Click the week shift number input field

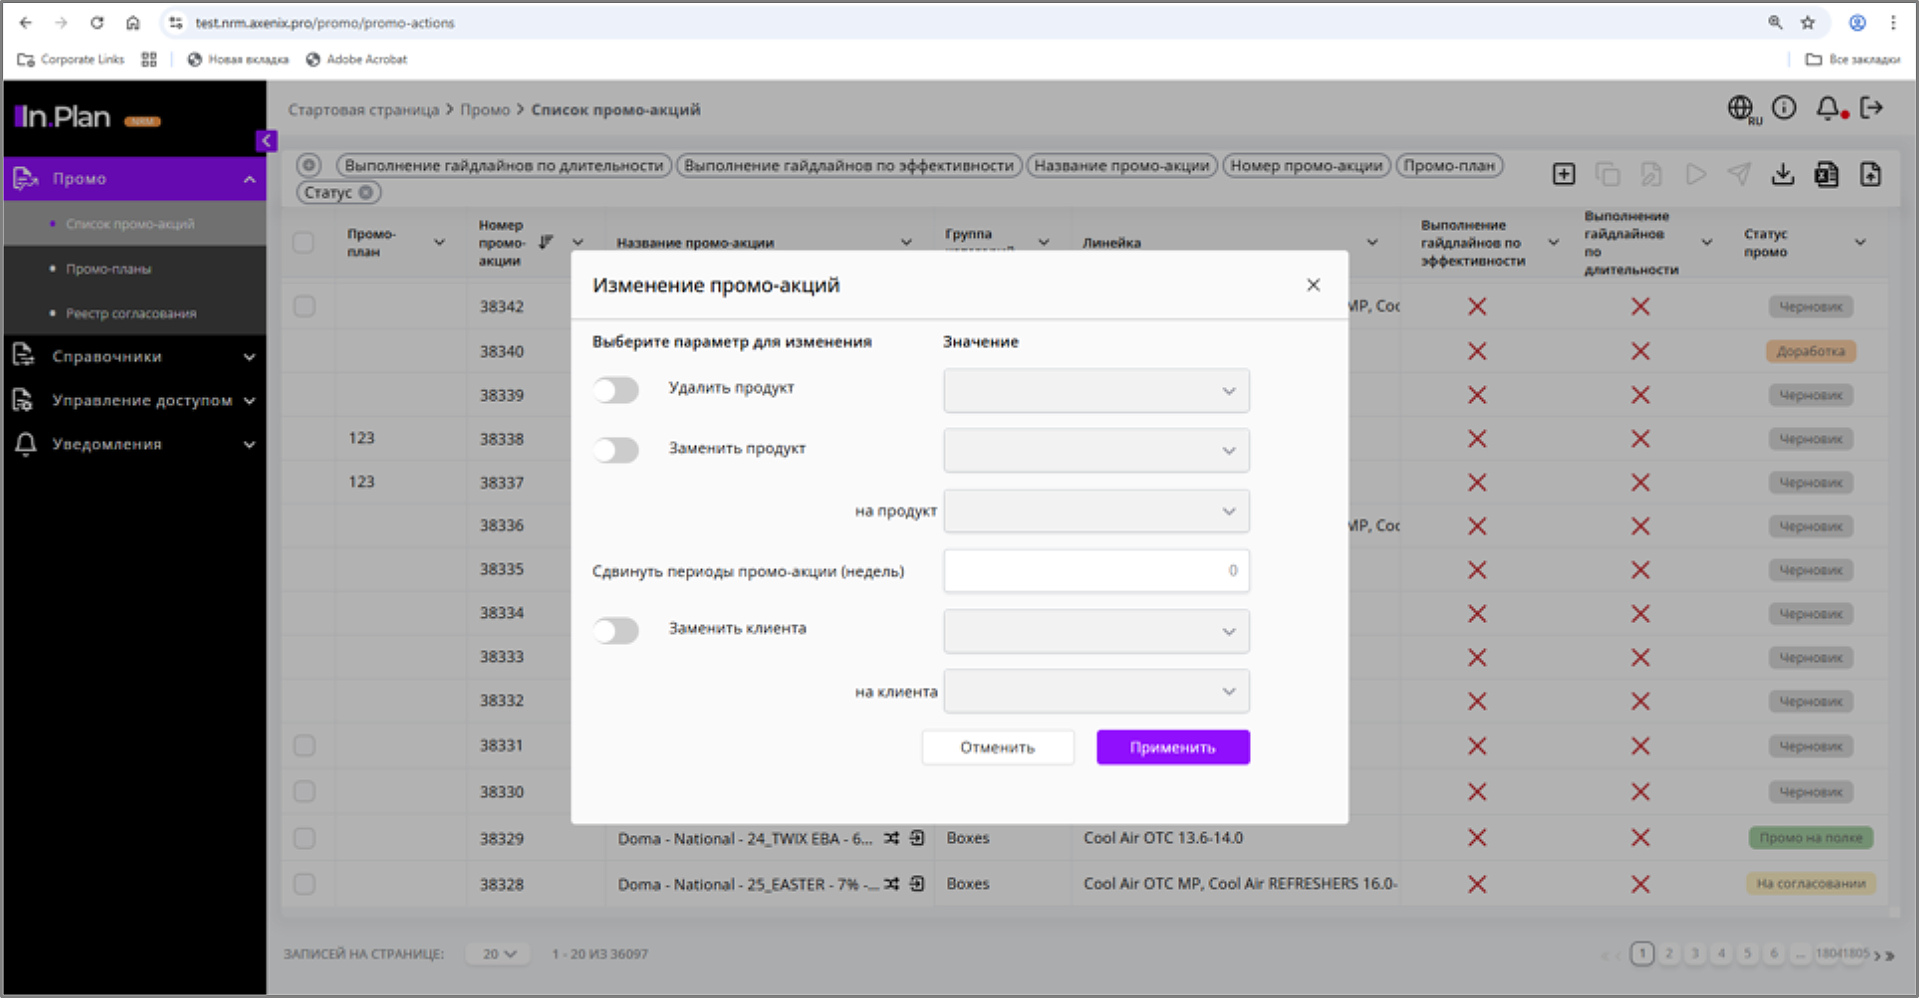point(1096,571)
